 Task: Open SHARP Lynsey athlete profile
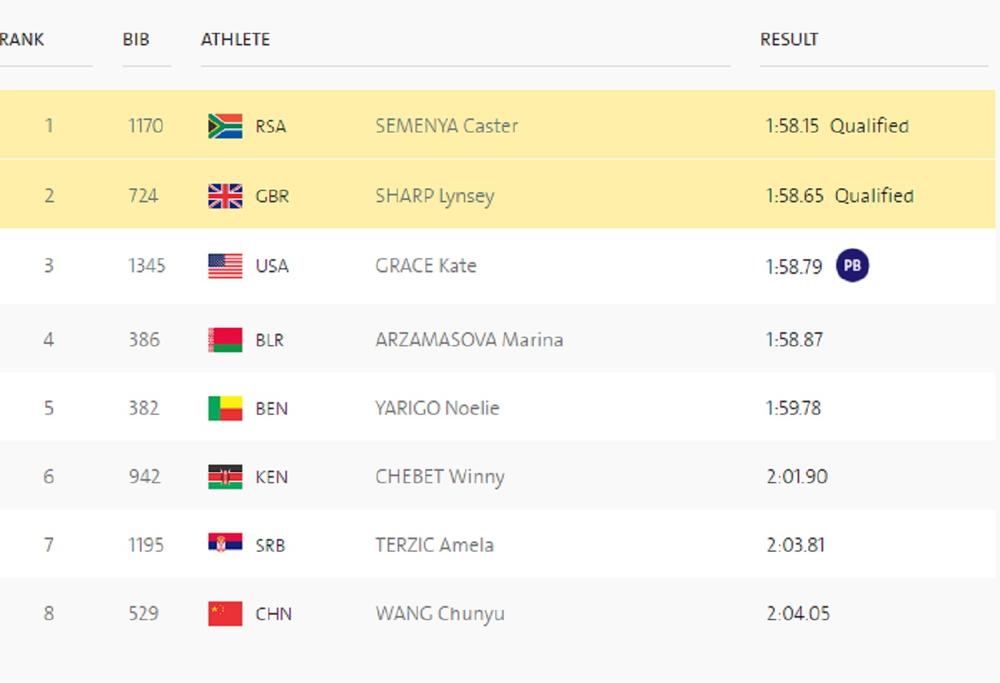pos(434,196)
